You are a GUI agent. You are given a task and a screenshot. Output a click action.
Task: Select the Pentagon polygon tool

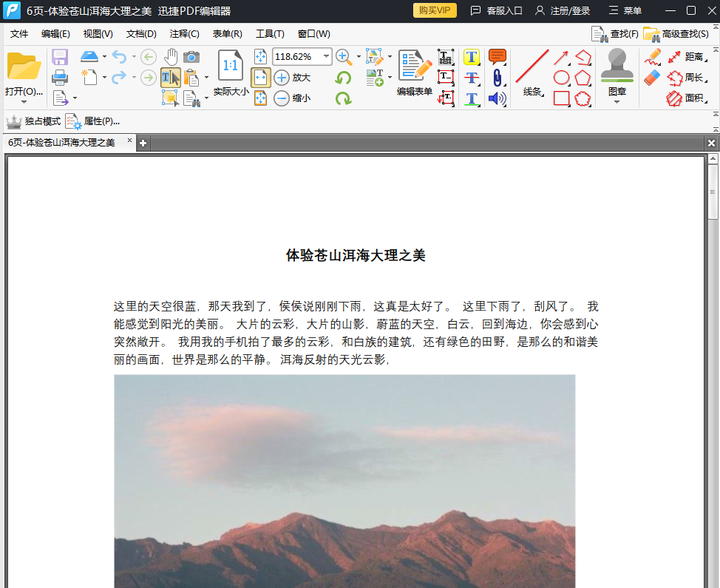583,78
